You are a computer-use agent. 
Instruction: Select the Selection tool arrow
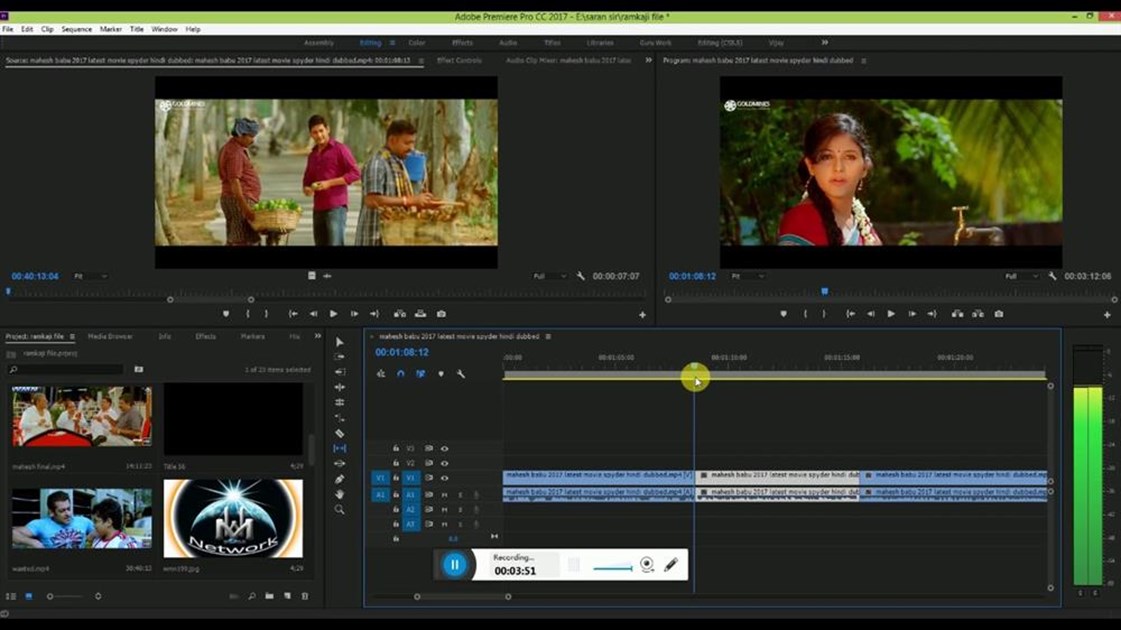(x=340, y=342)
